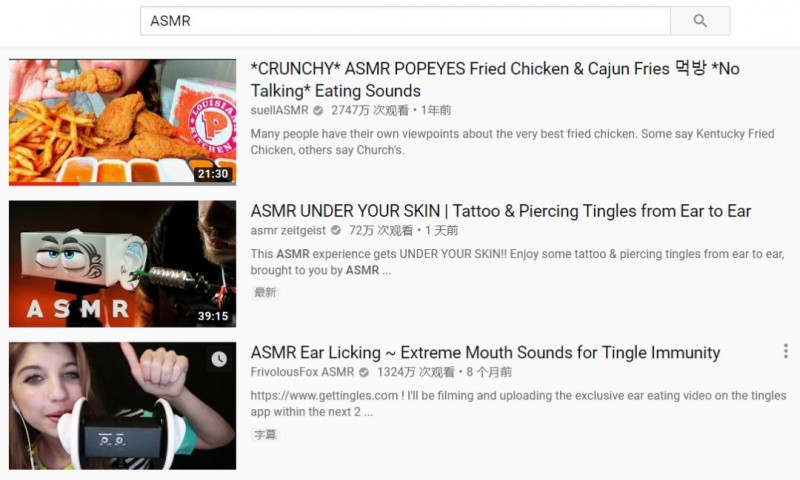Click into the ASMR search input field

click(405, 21)
